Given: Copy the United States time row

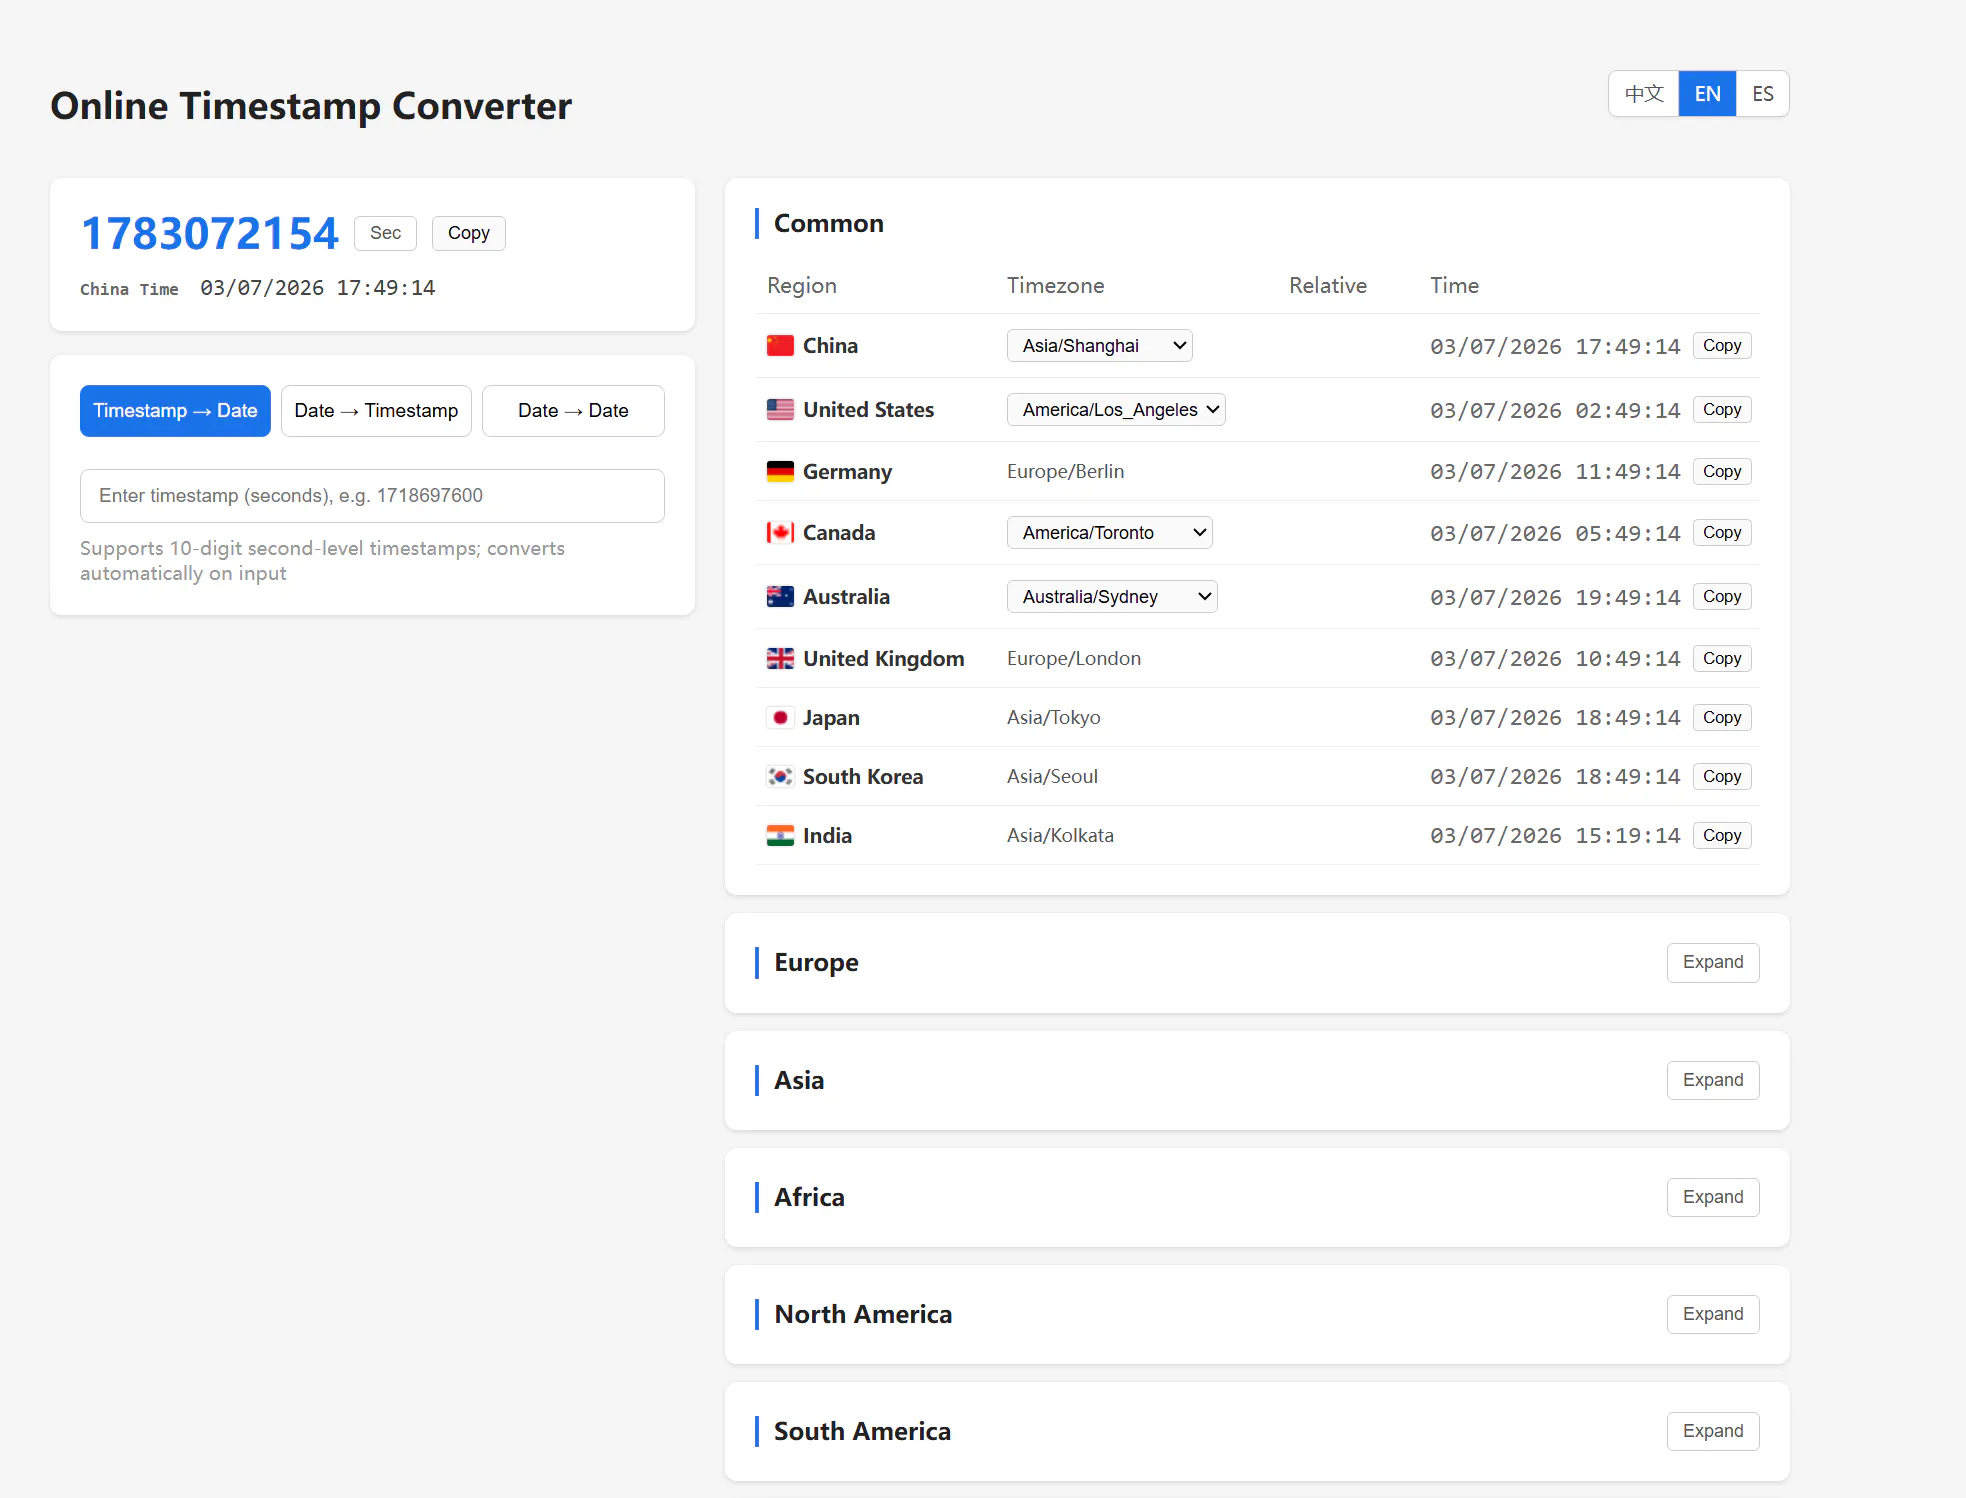Looking at the screenshot, I should (x=1722, y=410).
